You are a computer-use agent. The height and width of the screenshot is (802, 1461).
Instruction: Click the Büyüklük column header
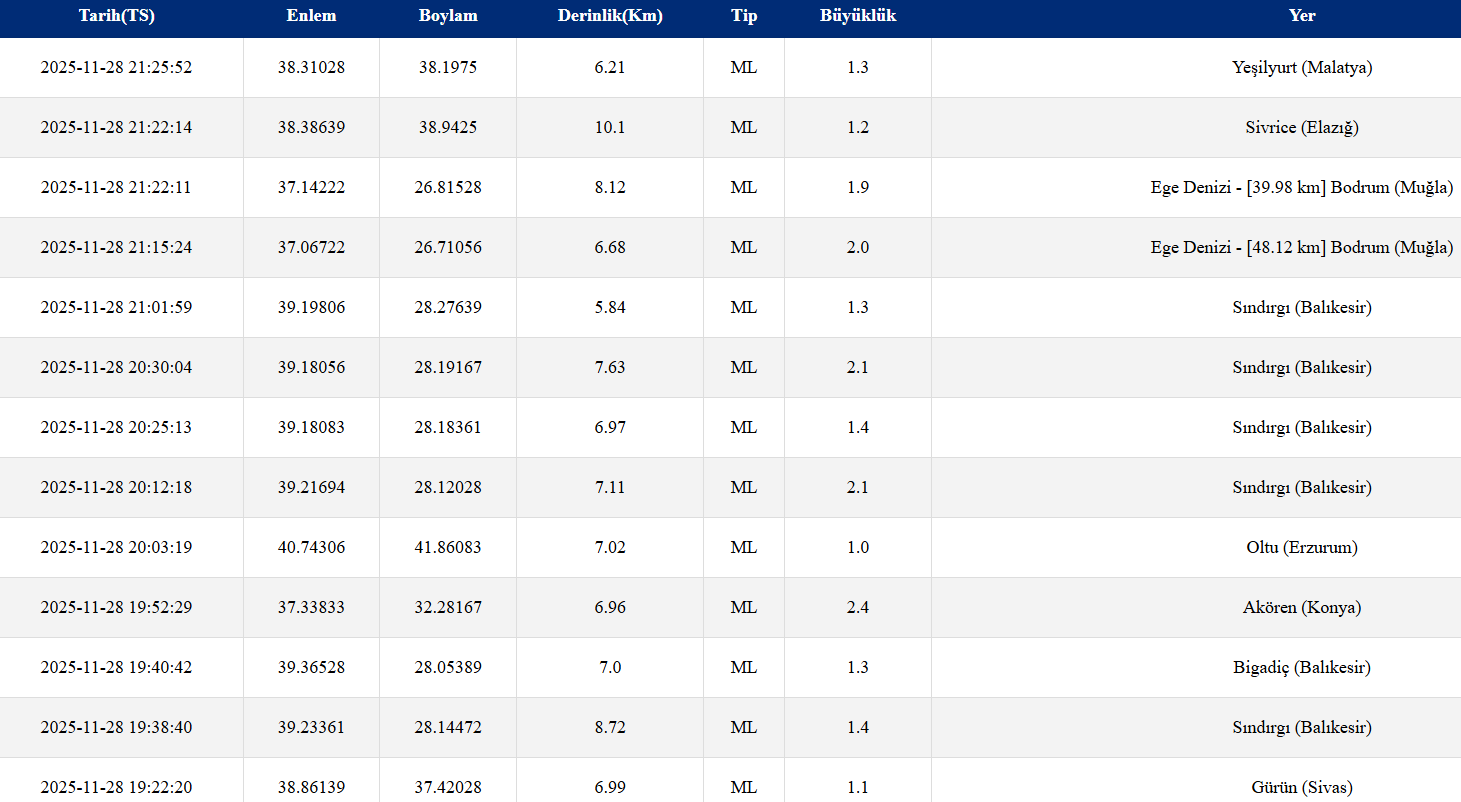(858, 16)
